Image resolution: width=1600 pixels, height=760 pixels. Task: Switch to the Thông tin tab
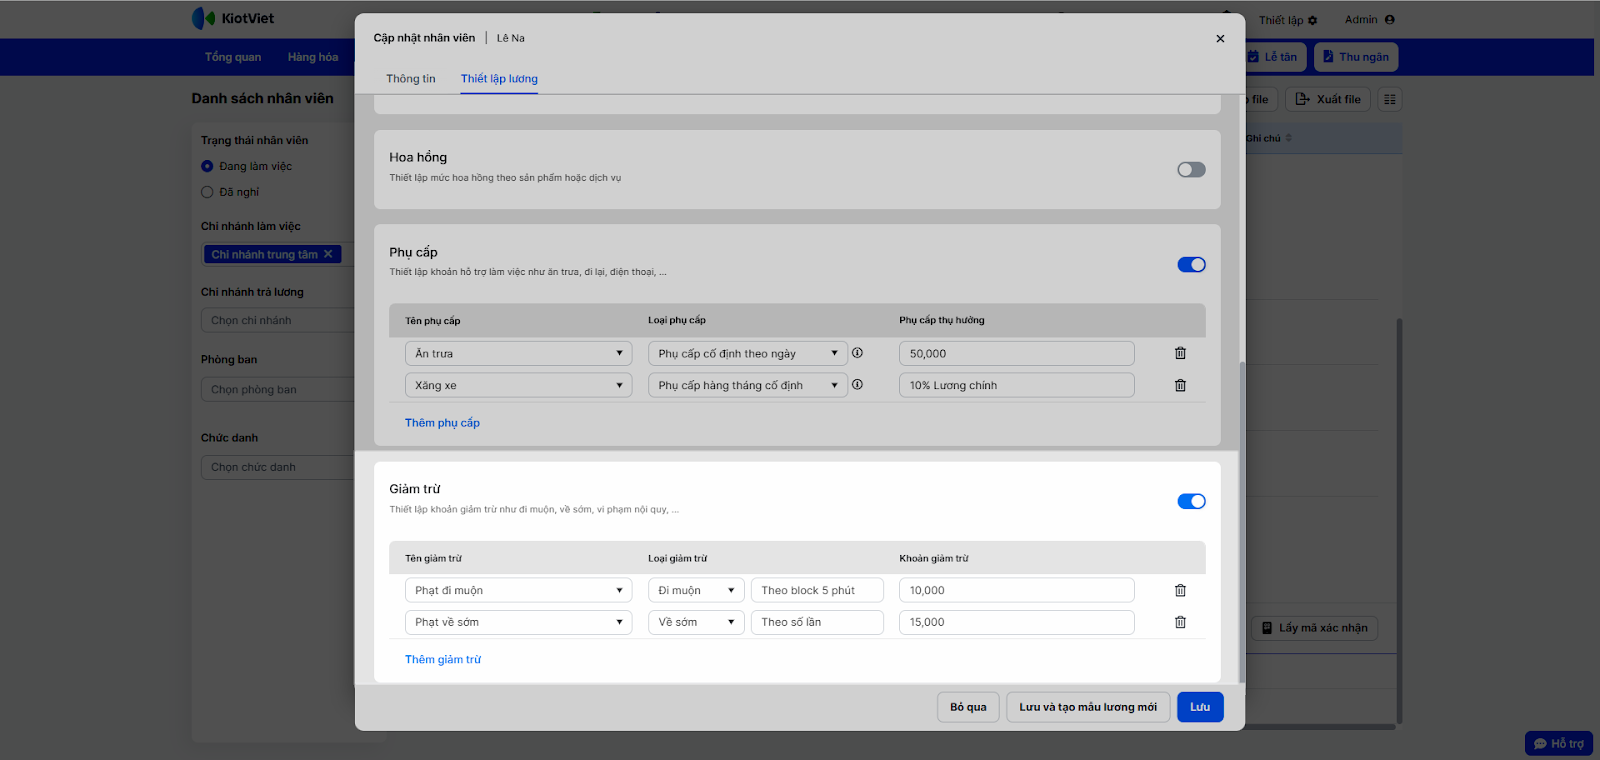411,79
